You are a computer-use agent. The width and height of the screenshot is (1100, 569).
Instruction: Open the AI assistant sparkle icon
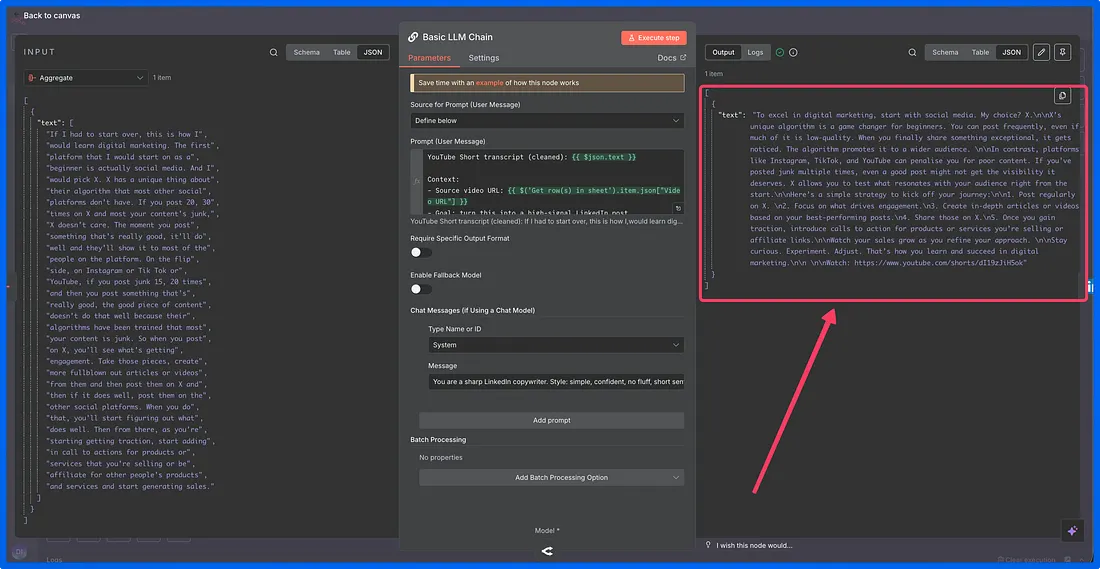(x=1072, y=531)
